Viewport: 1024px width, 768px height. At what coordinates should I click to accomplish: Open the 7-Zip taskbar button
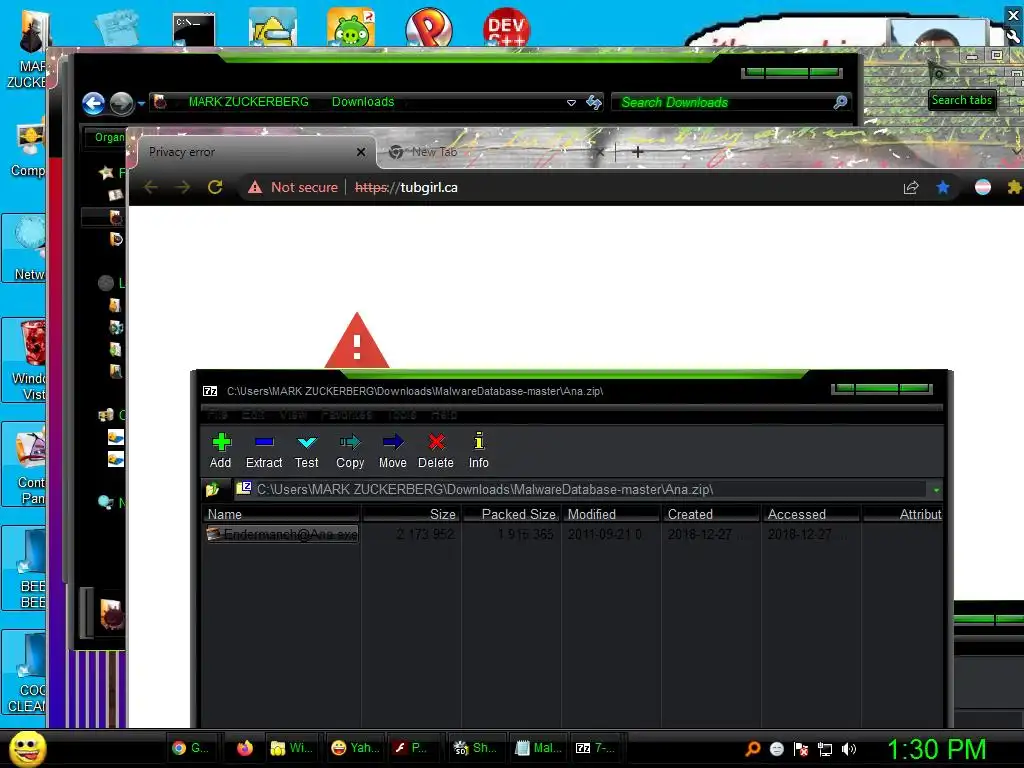pyautogui.click(x=596, y=748)
